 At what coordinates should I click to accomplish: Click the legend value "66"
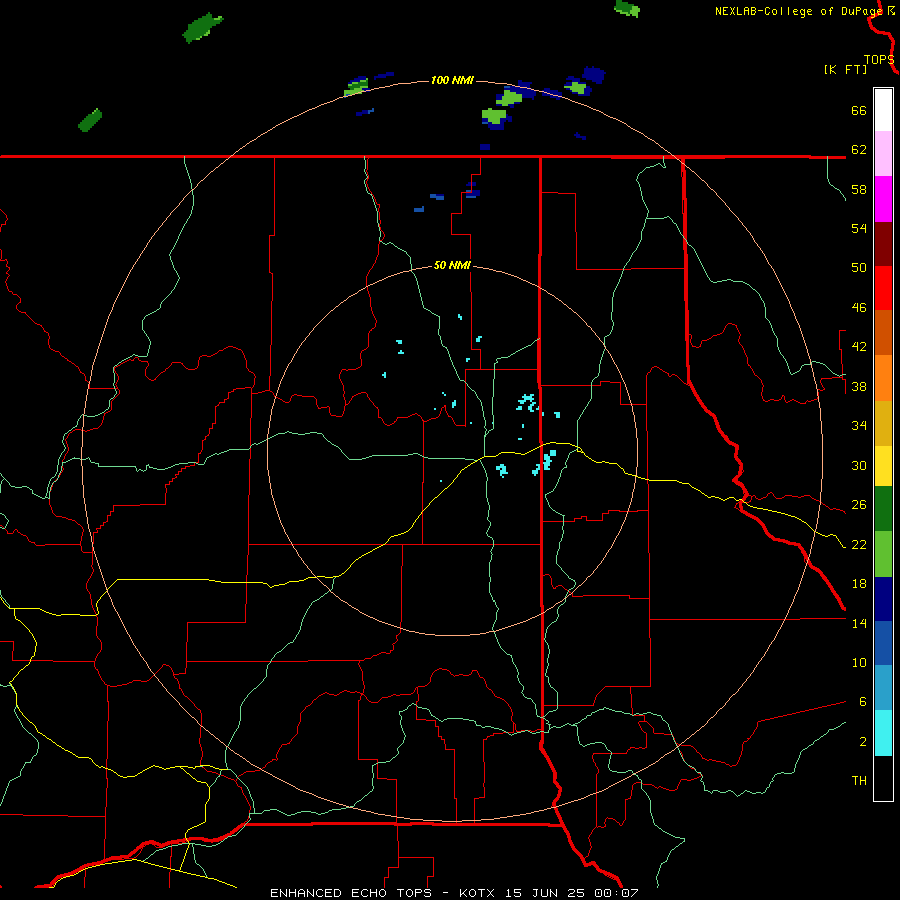[859, 110]
